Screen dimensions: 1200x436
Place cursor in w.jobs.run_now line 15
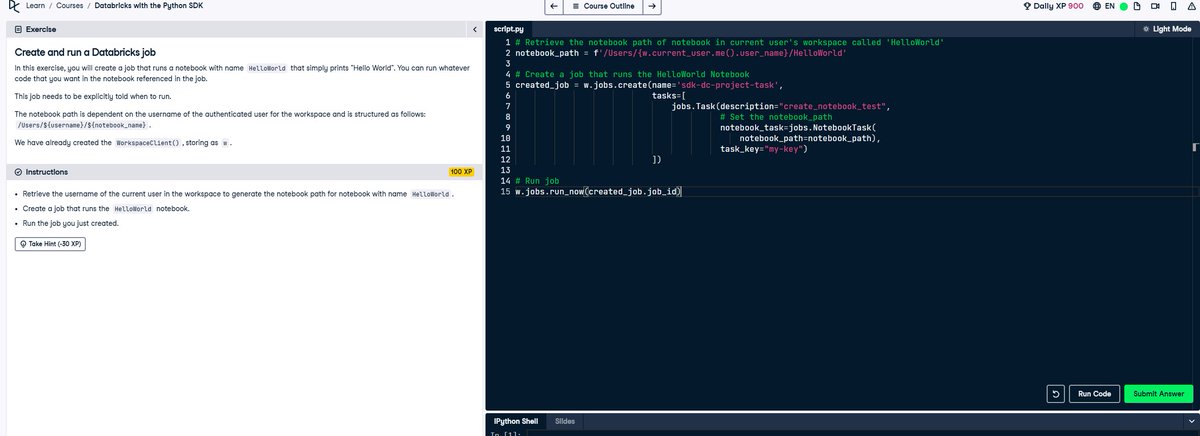point(599,190)
